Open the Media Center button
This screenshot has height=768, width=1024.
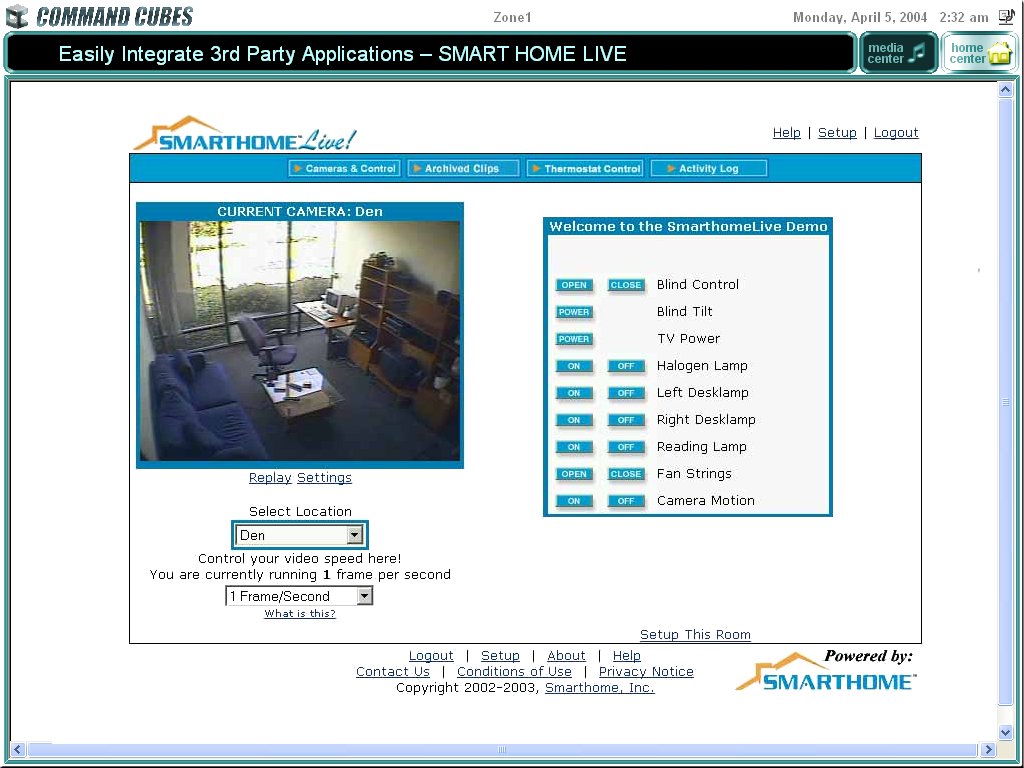tap(898, 53)
